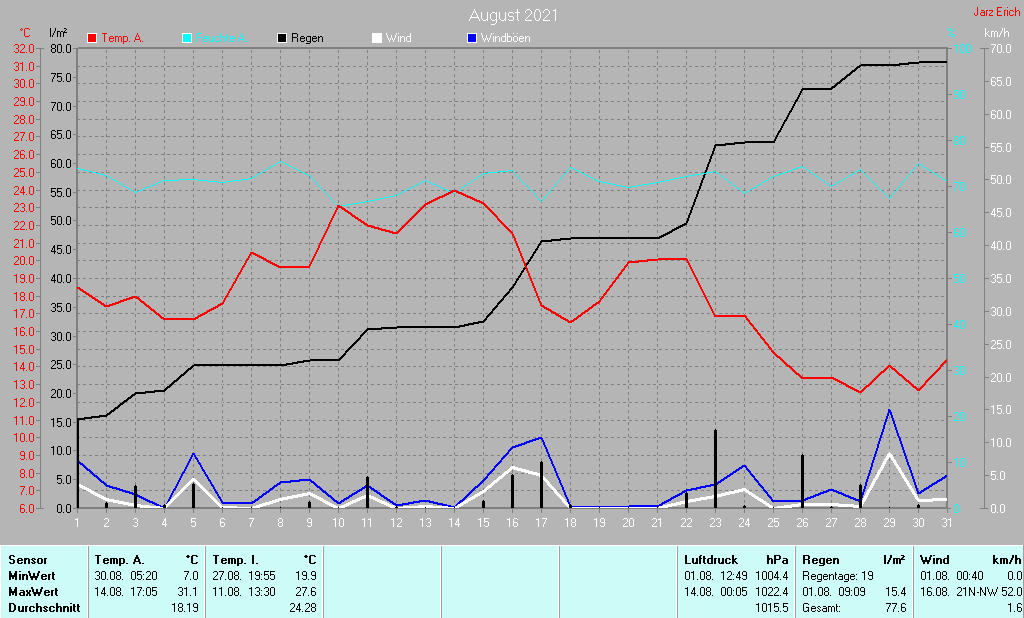Screen dimensions: 1024x618
Task: Select the Regen legend label
Action: coord(307,38)
